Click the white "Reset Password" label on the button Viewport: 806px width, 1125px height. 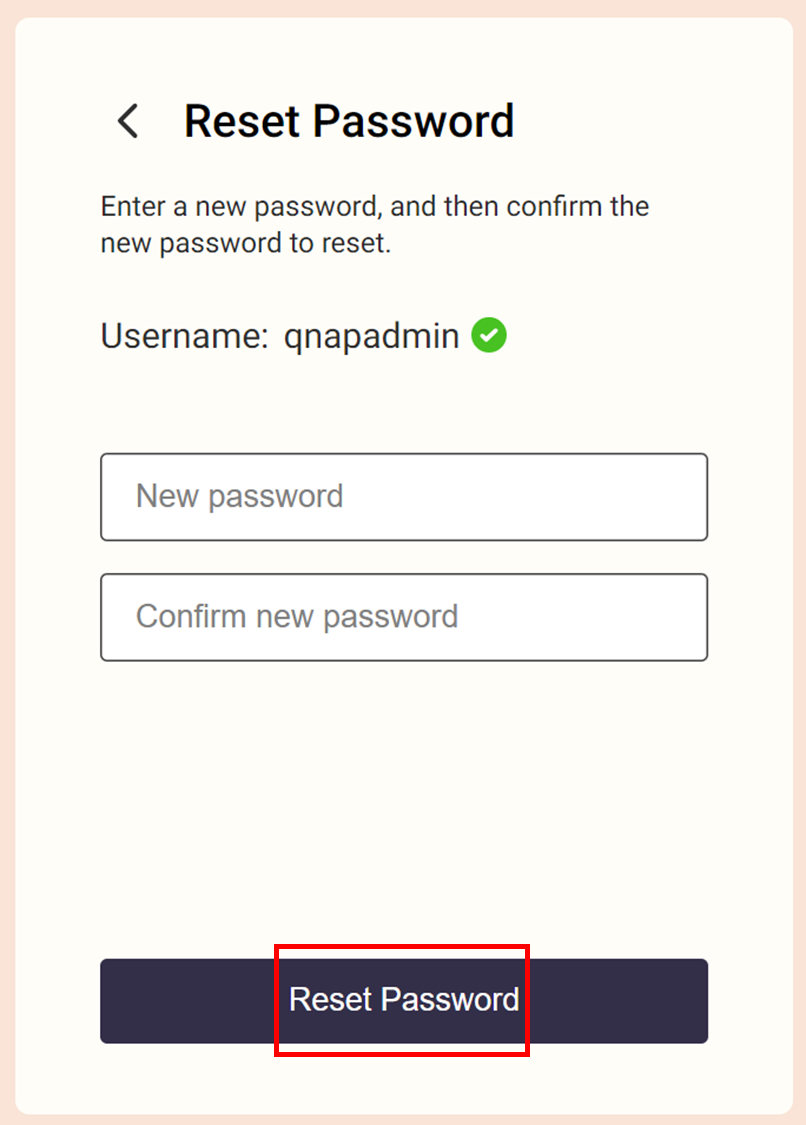pos(404,999)
